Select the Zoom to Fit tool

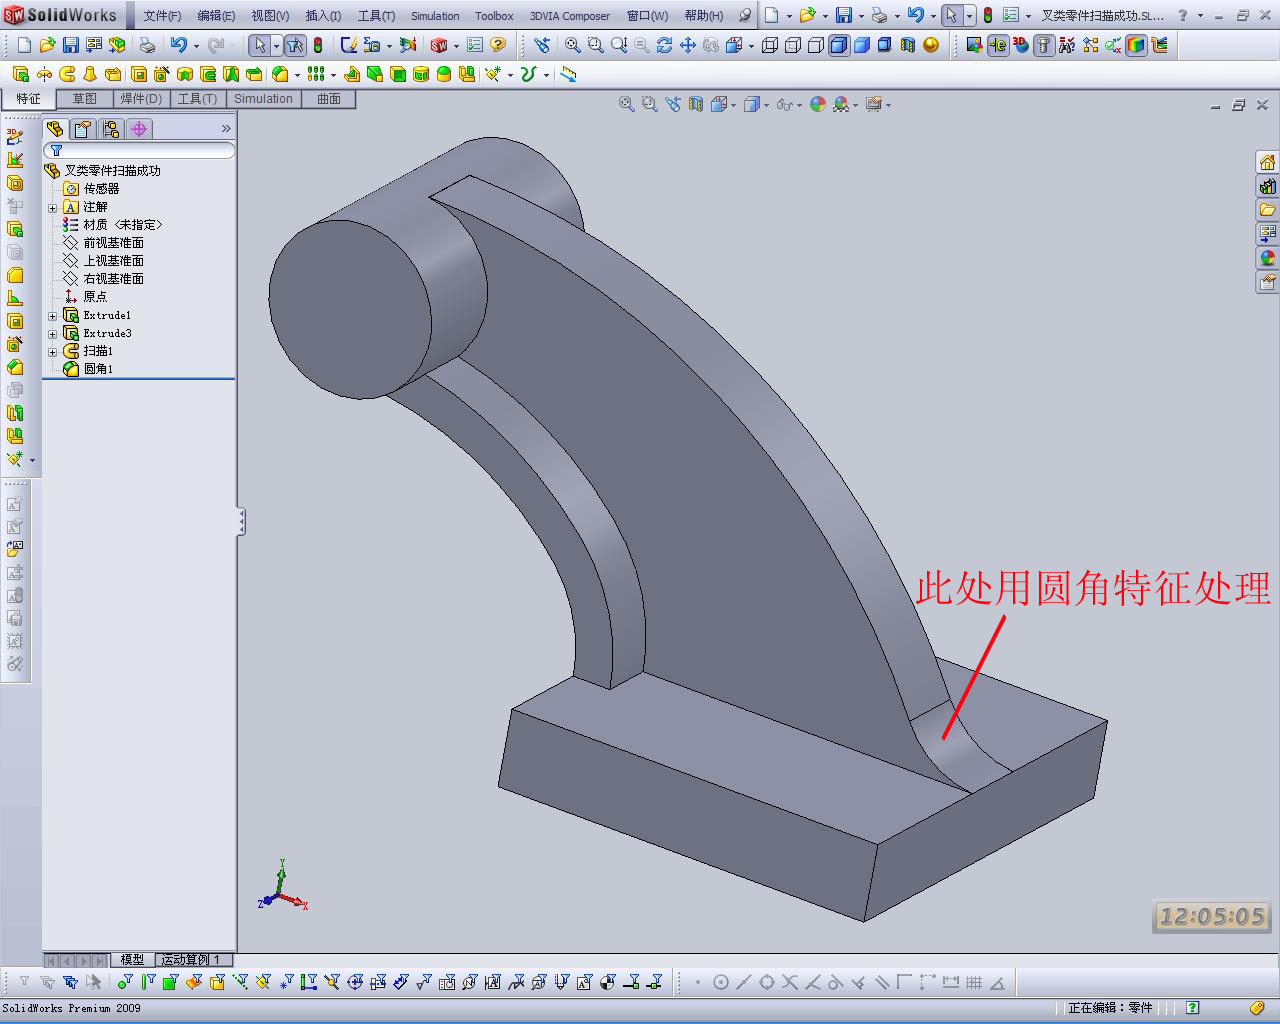572,45
